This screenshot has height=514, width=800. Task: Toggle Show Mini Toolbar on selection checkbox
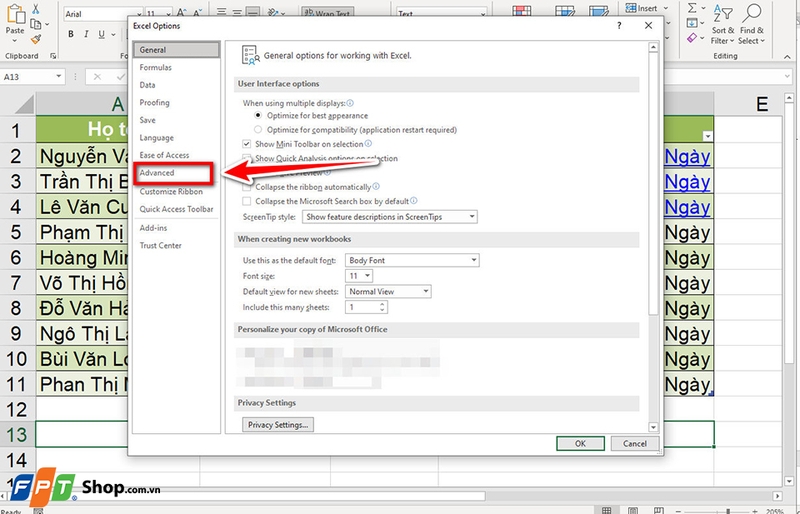coord(247,144)
